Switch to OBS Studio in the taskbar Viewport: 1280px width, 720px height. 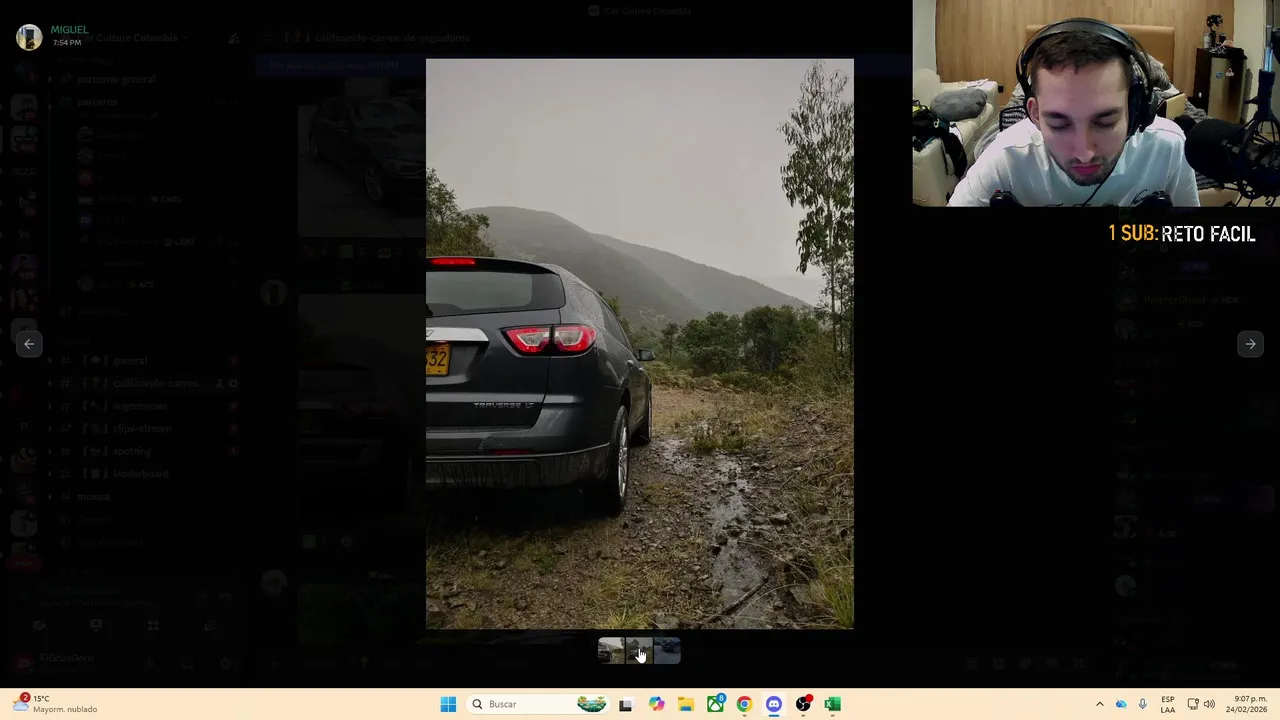pos(803,704)
